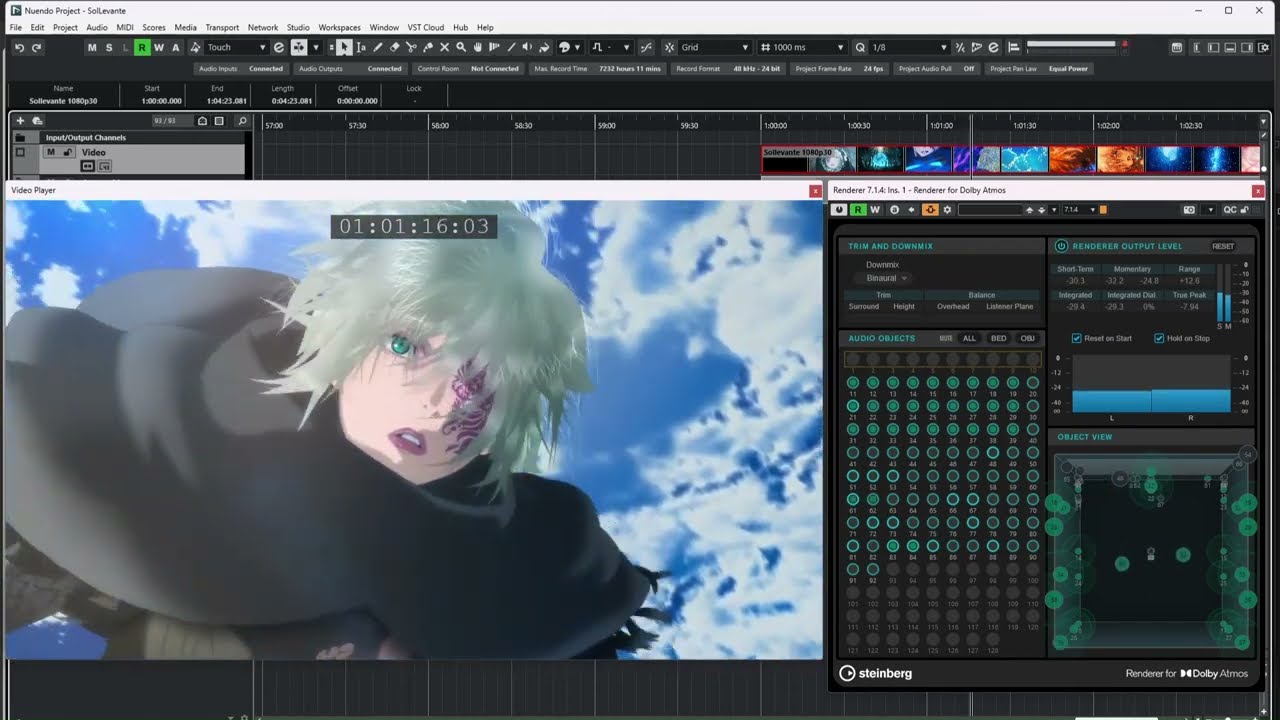Click the QC quick controls button
Viewport: 1280px width, 720px height.
point(1230,210)
